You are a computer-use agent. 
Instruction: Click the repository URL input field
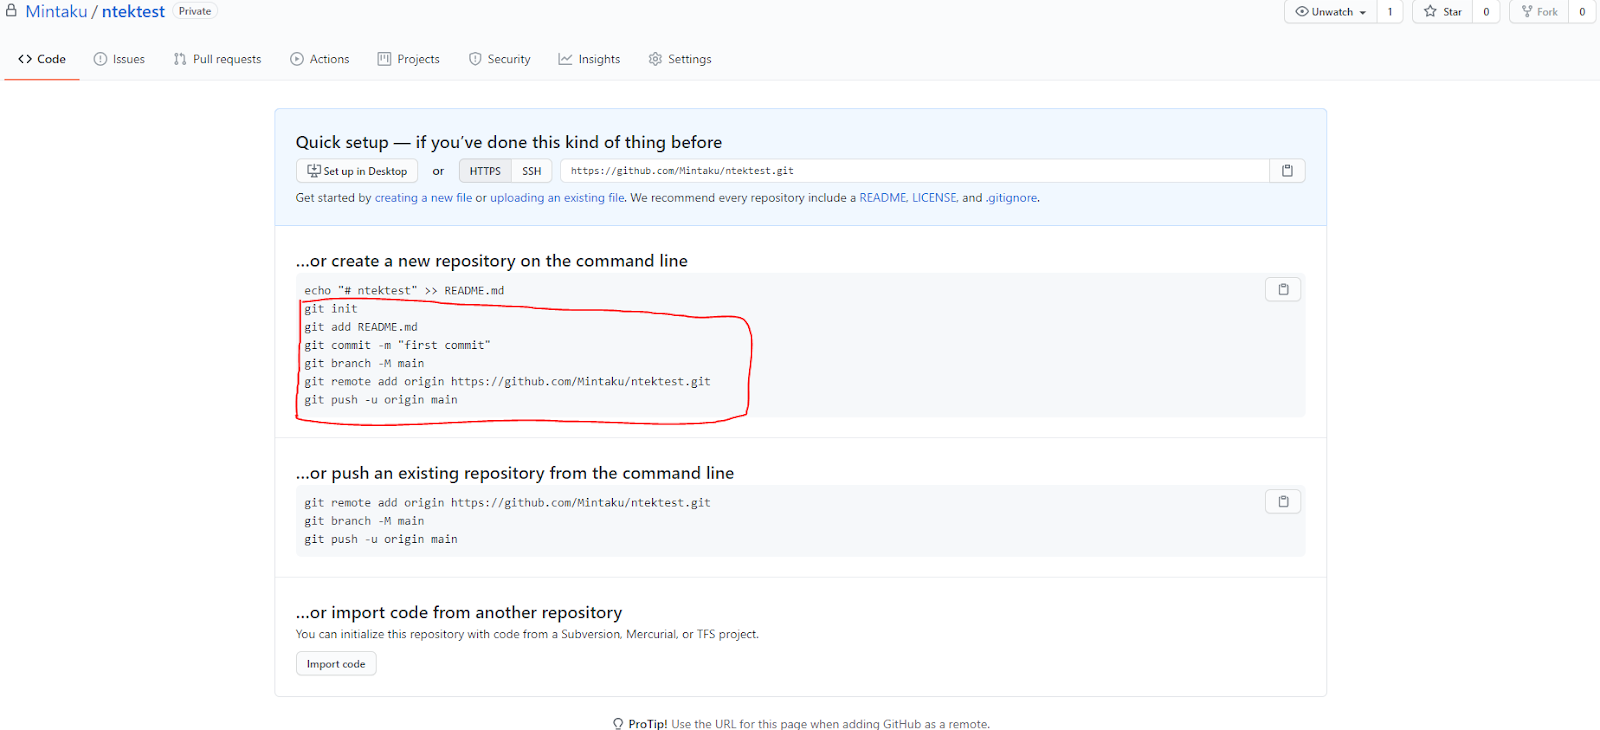pos(915,171)
